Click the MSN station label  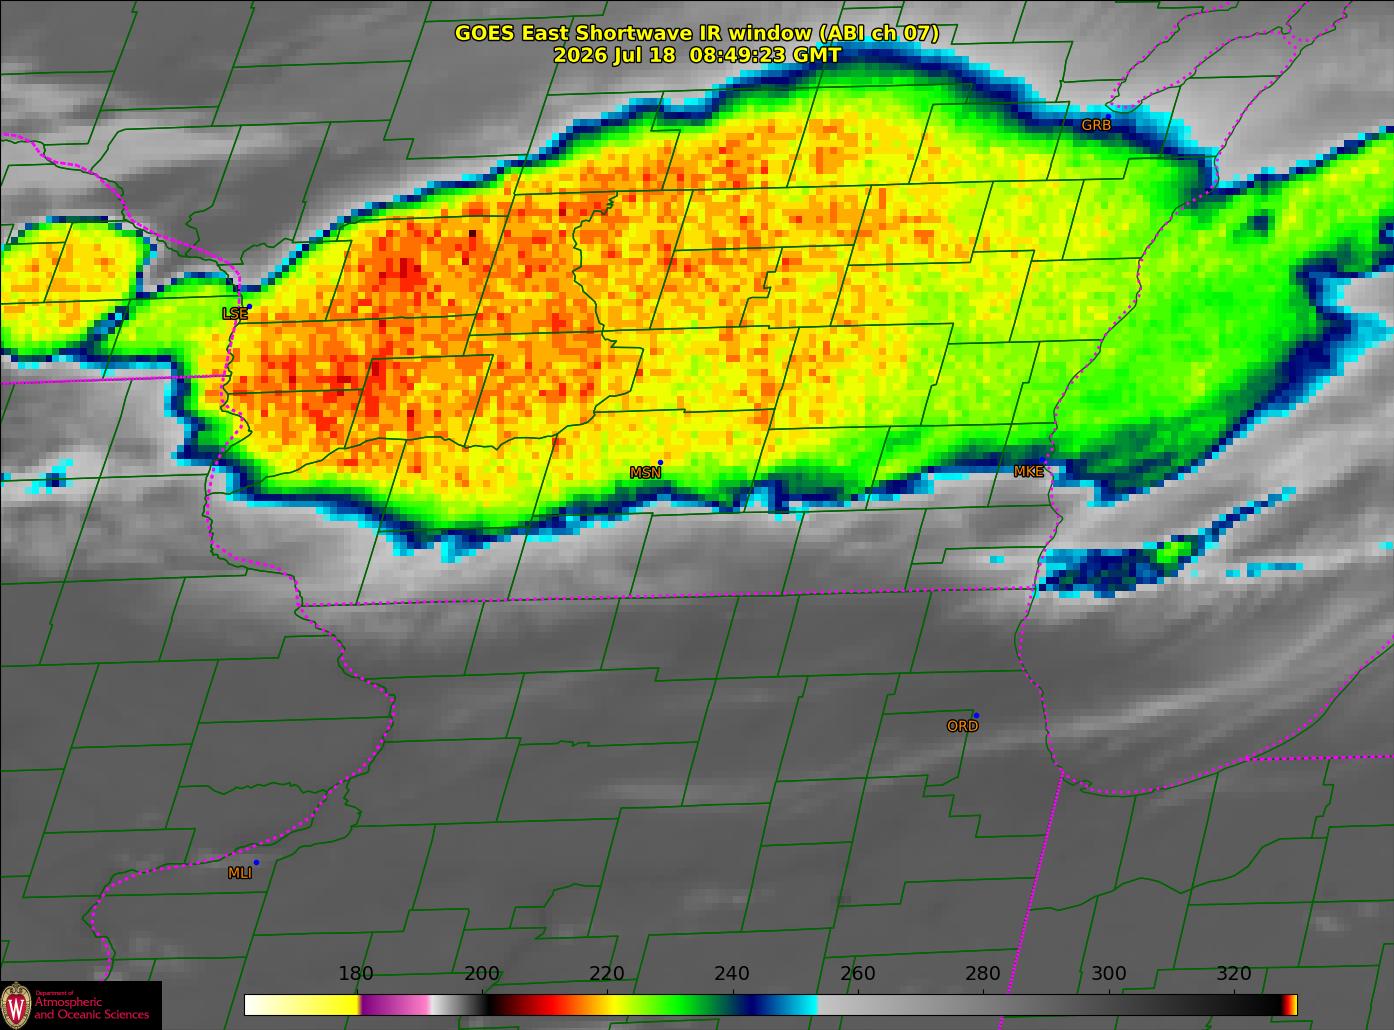645,473
